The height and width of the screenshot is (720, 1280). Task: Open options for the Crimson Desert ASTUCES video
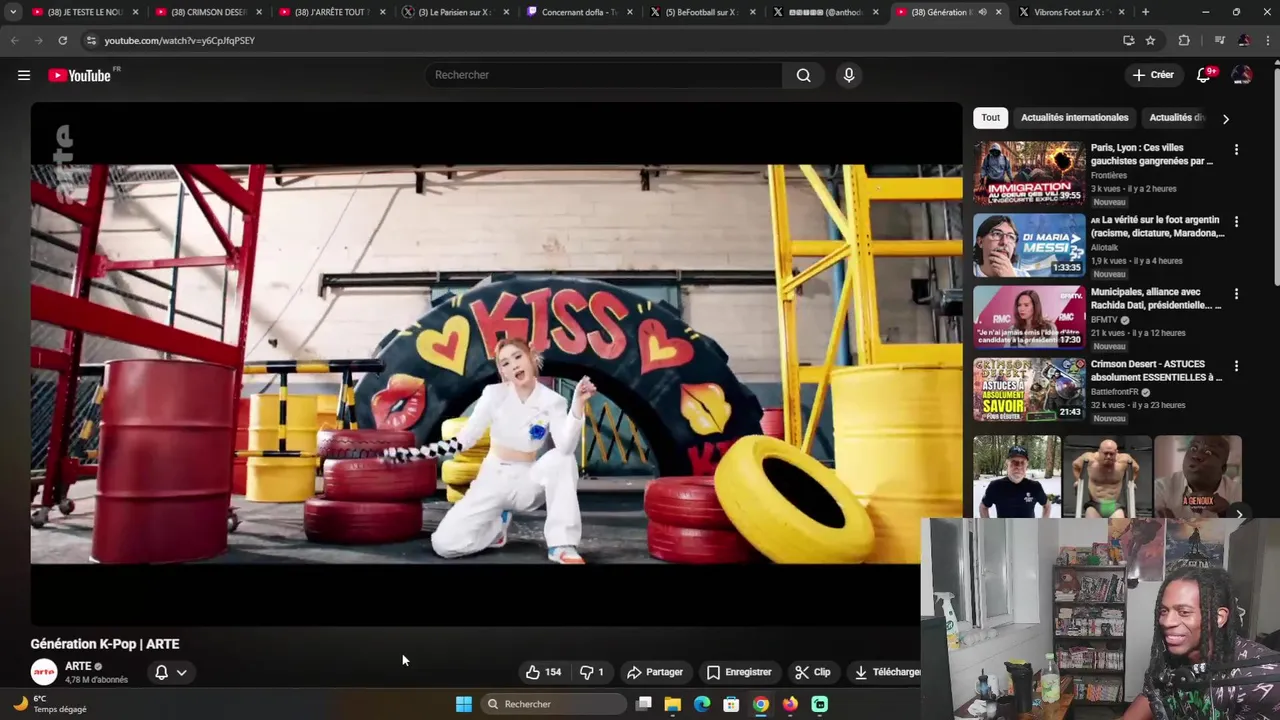1236,366
